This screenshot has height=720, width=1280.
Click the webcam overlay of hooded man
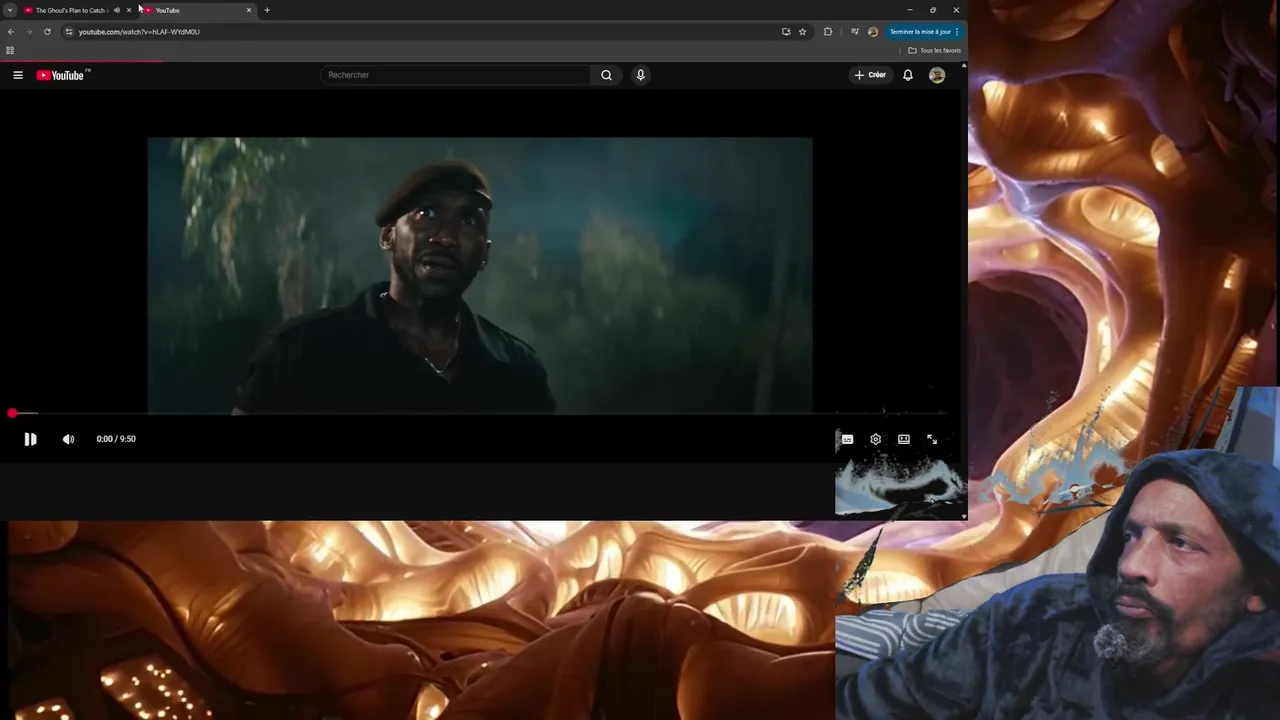[1057, 585]
